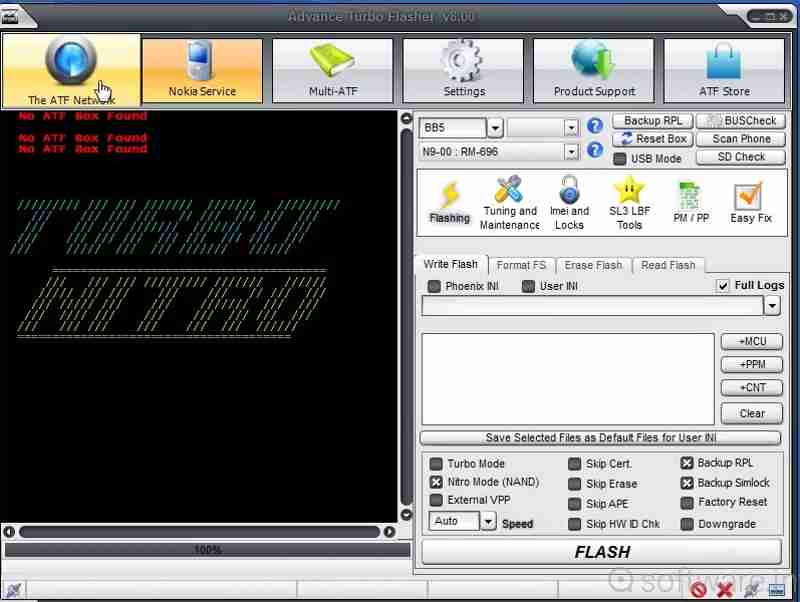Switch to Format FS tab
Image resolution: width=800 pixels, height=602 pixels.
521,265
